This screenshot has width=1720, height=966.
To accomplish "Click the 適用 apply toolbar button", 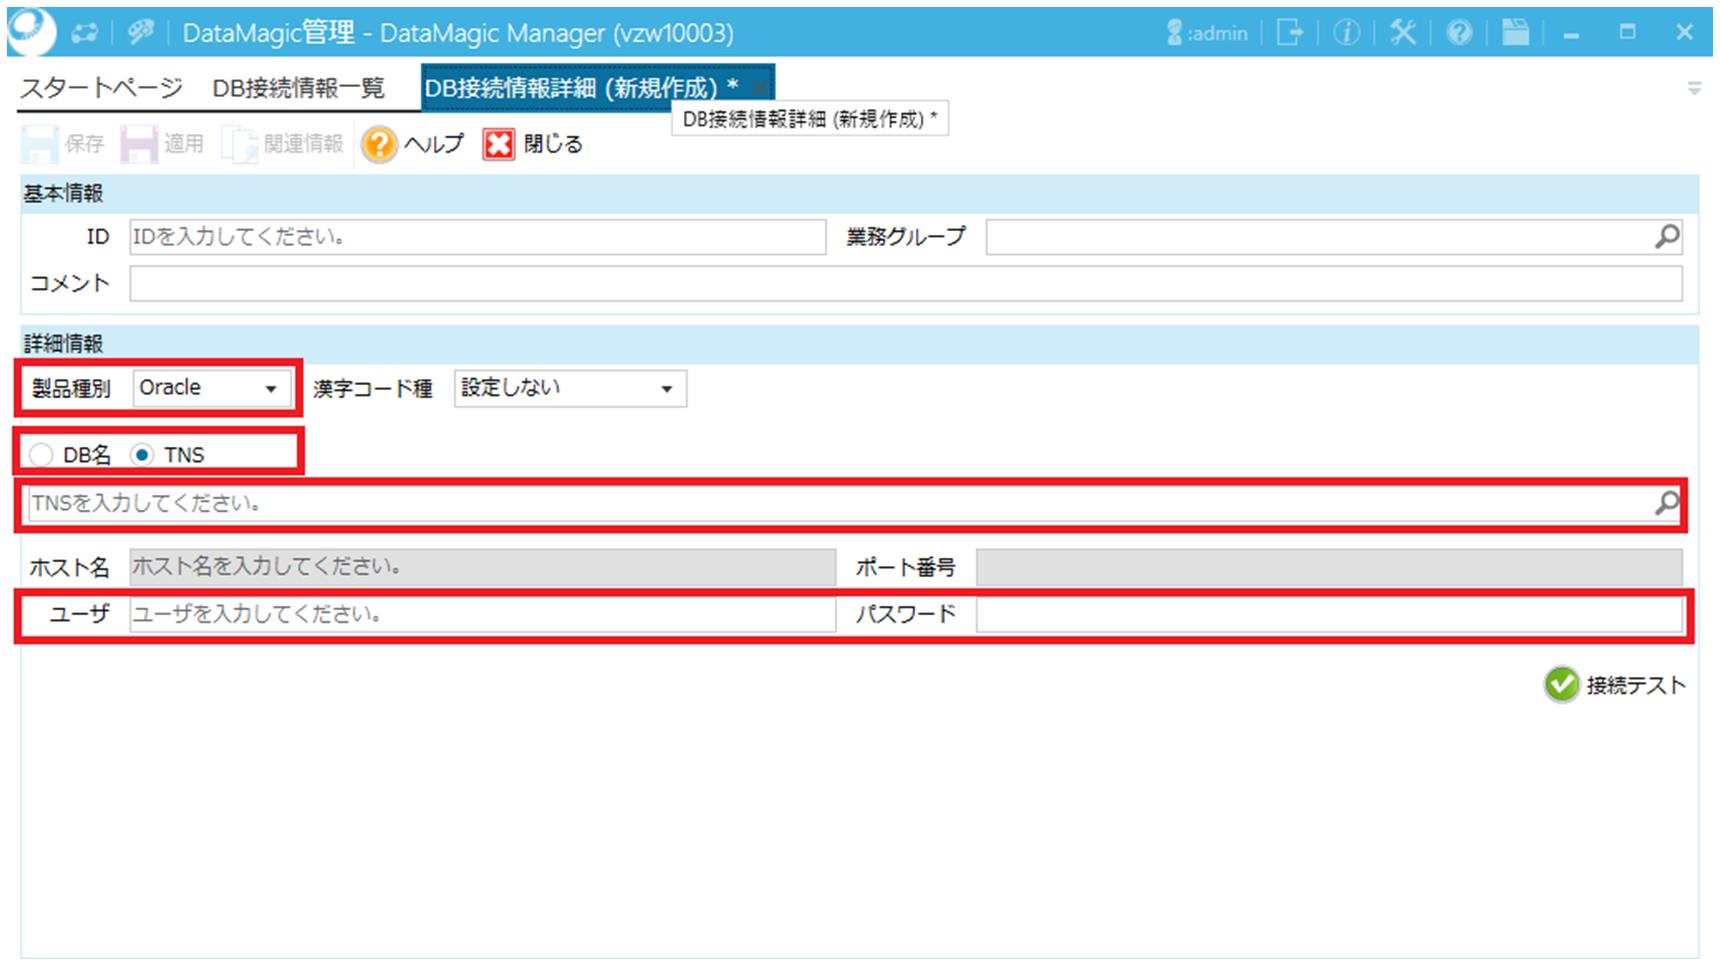I will point(162,144).
